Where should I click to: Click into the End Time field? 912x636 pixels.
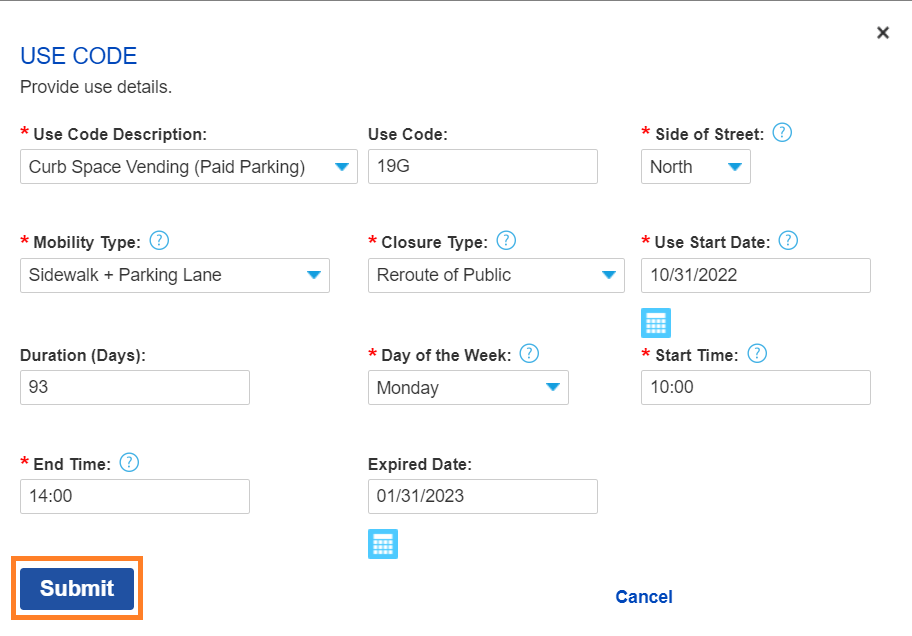click(x=134, y=496)
